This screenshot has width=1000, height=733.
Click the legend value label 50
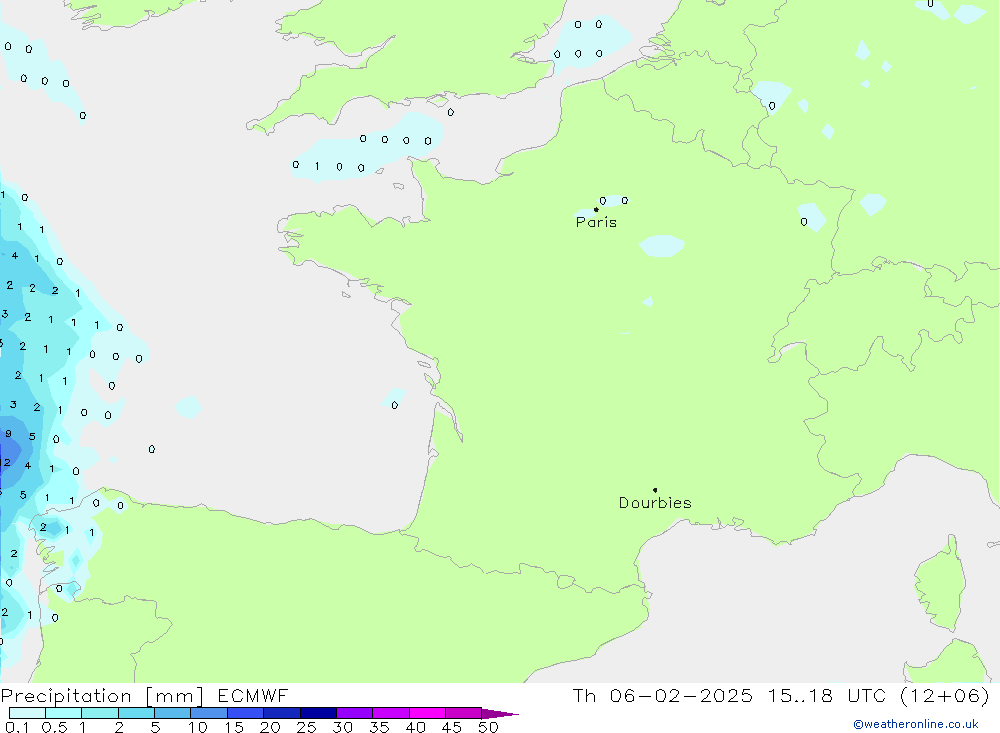tap(488, 727)
